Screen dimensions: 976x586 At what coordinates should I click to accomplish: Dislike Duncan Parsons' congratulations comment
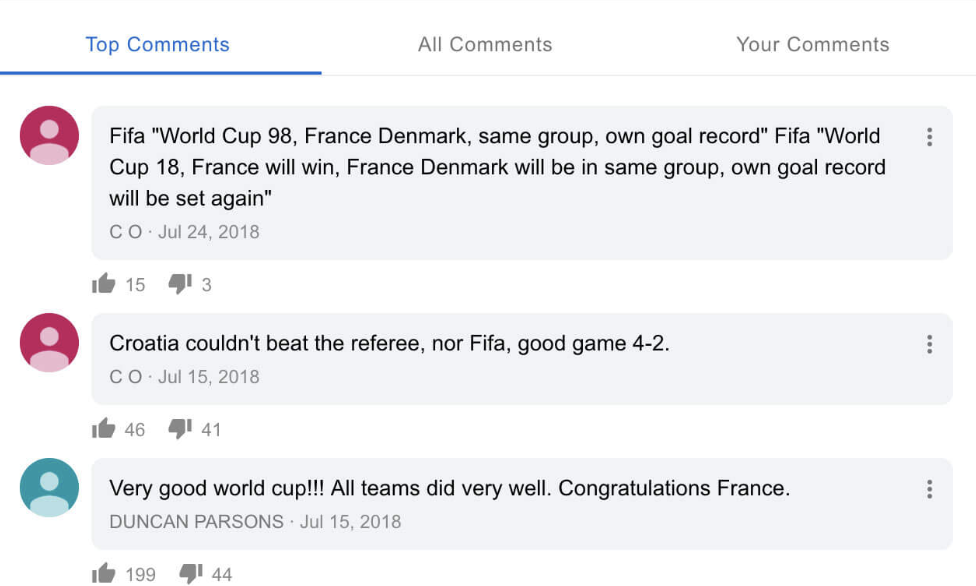(190, 574)
